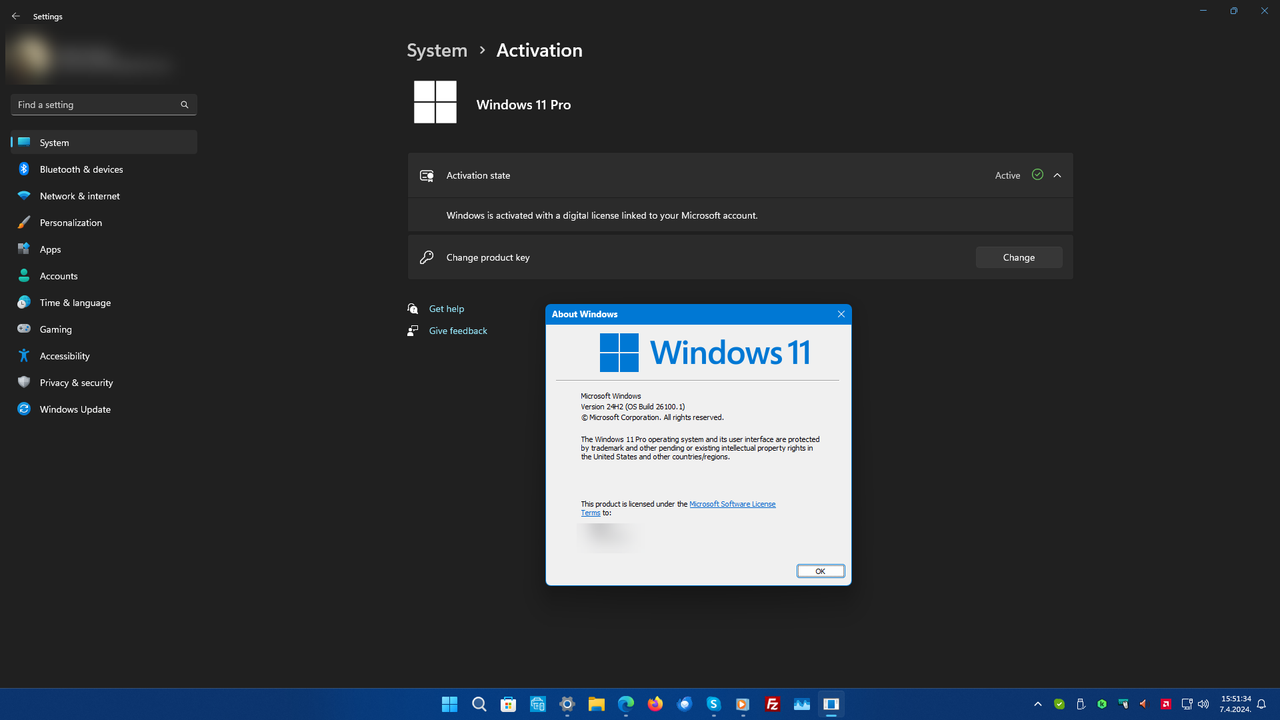Open the taskbar icon next to Microsoft Store
Image resolution: width=1280 pixels, height=720 pixels.
(x=537, y=704)
